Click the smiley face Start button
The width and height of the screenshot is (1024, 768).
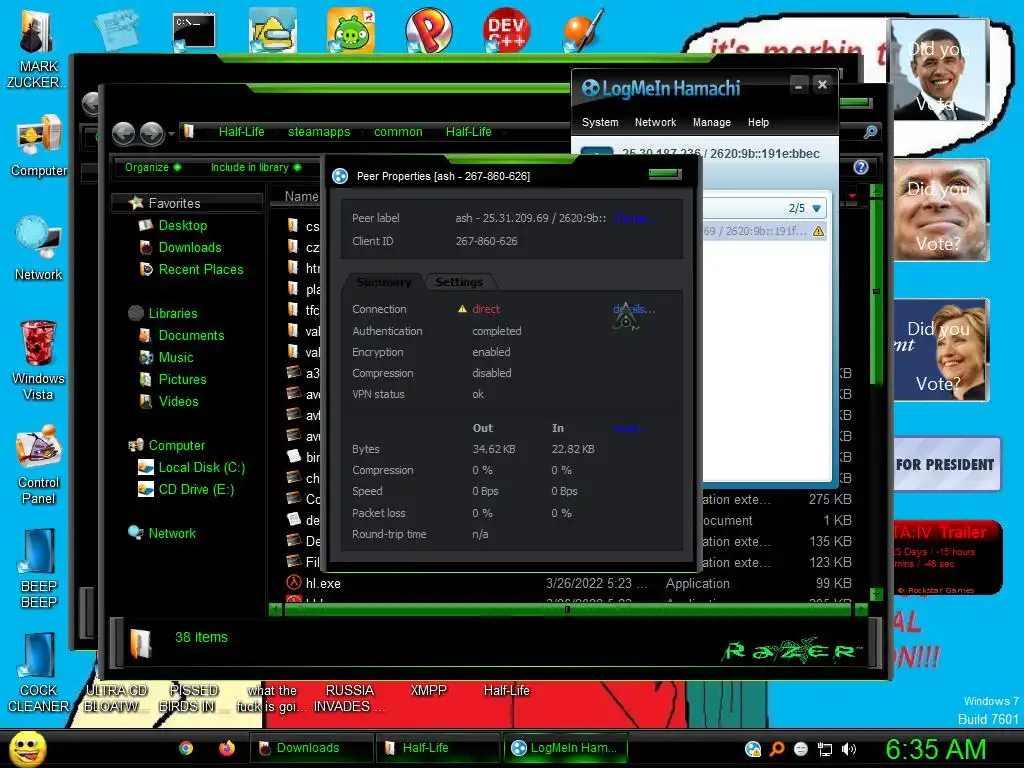pos(27,748)
